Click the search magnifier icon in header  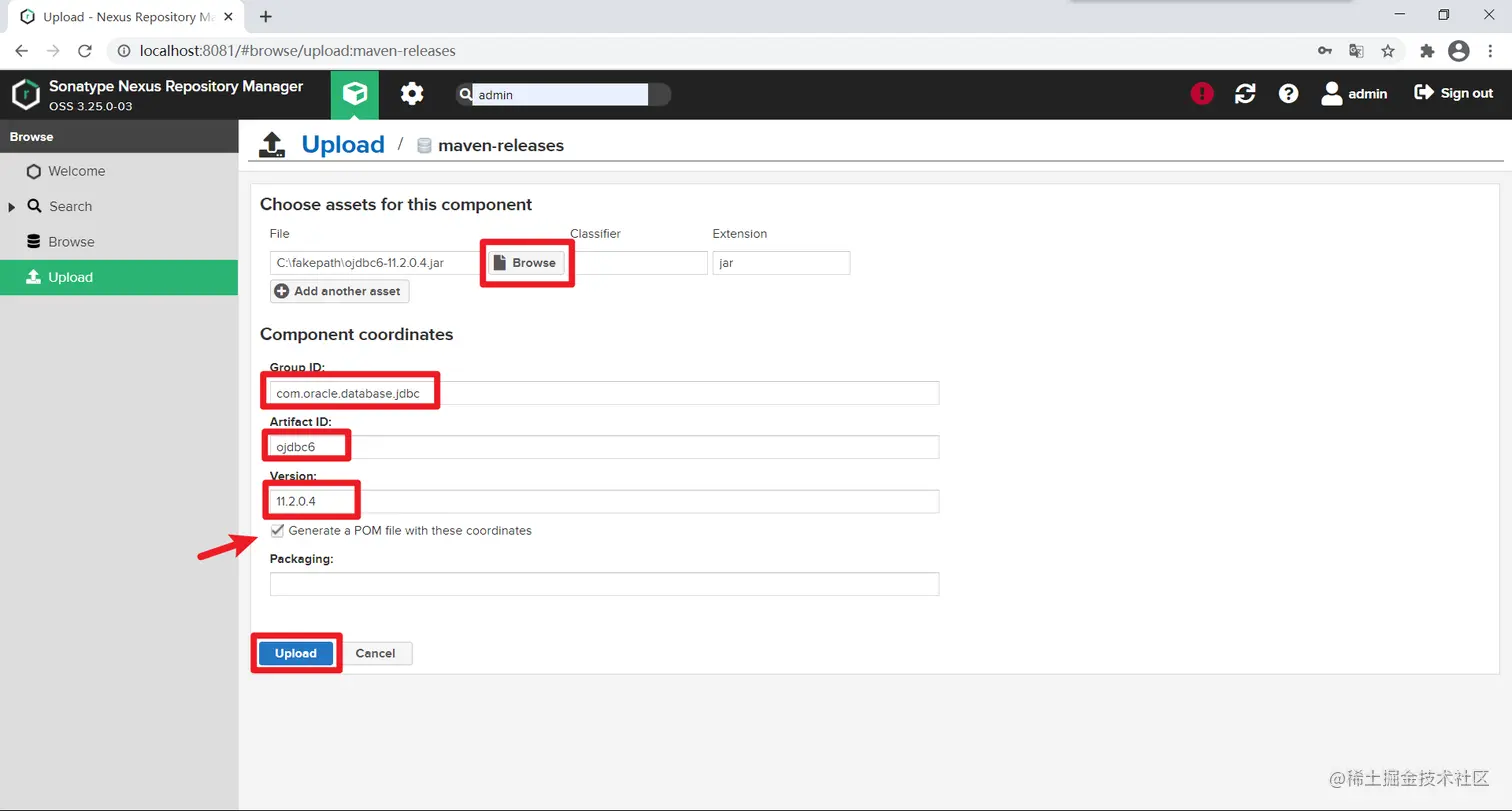pos(465,95)
